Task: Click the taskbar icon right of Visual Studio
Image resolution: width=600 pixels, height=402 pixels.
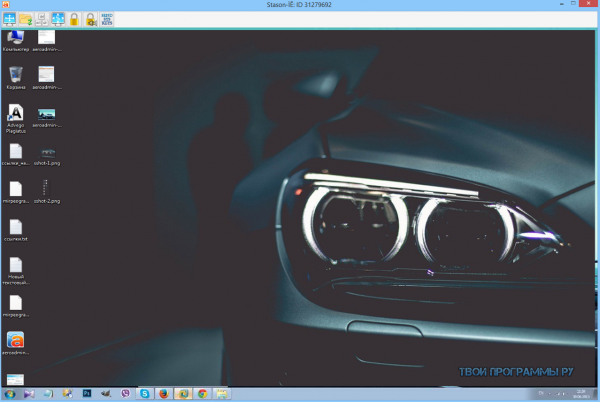Action: pyautogui.click(x=49, y=394)
